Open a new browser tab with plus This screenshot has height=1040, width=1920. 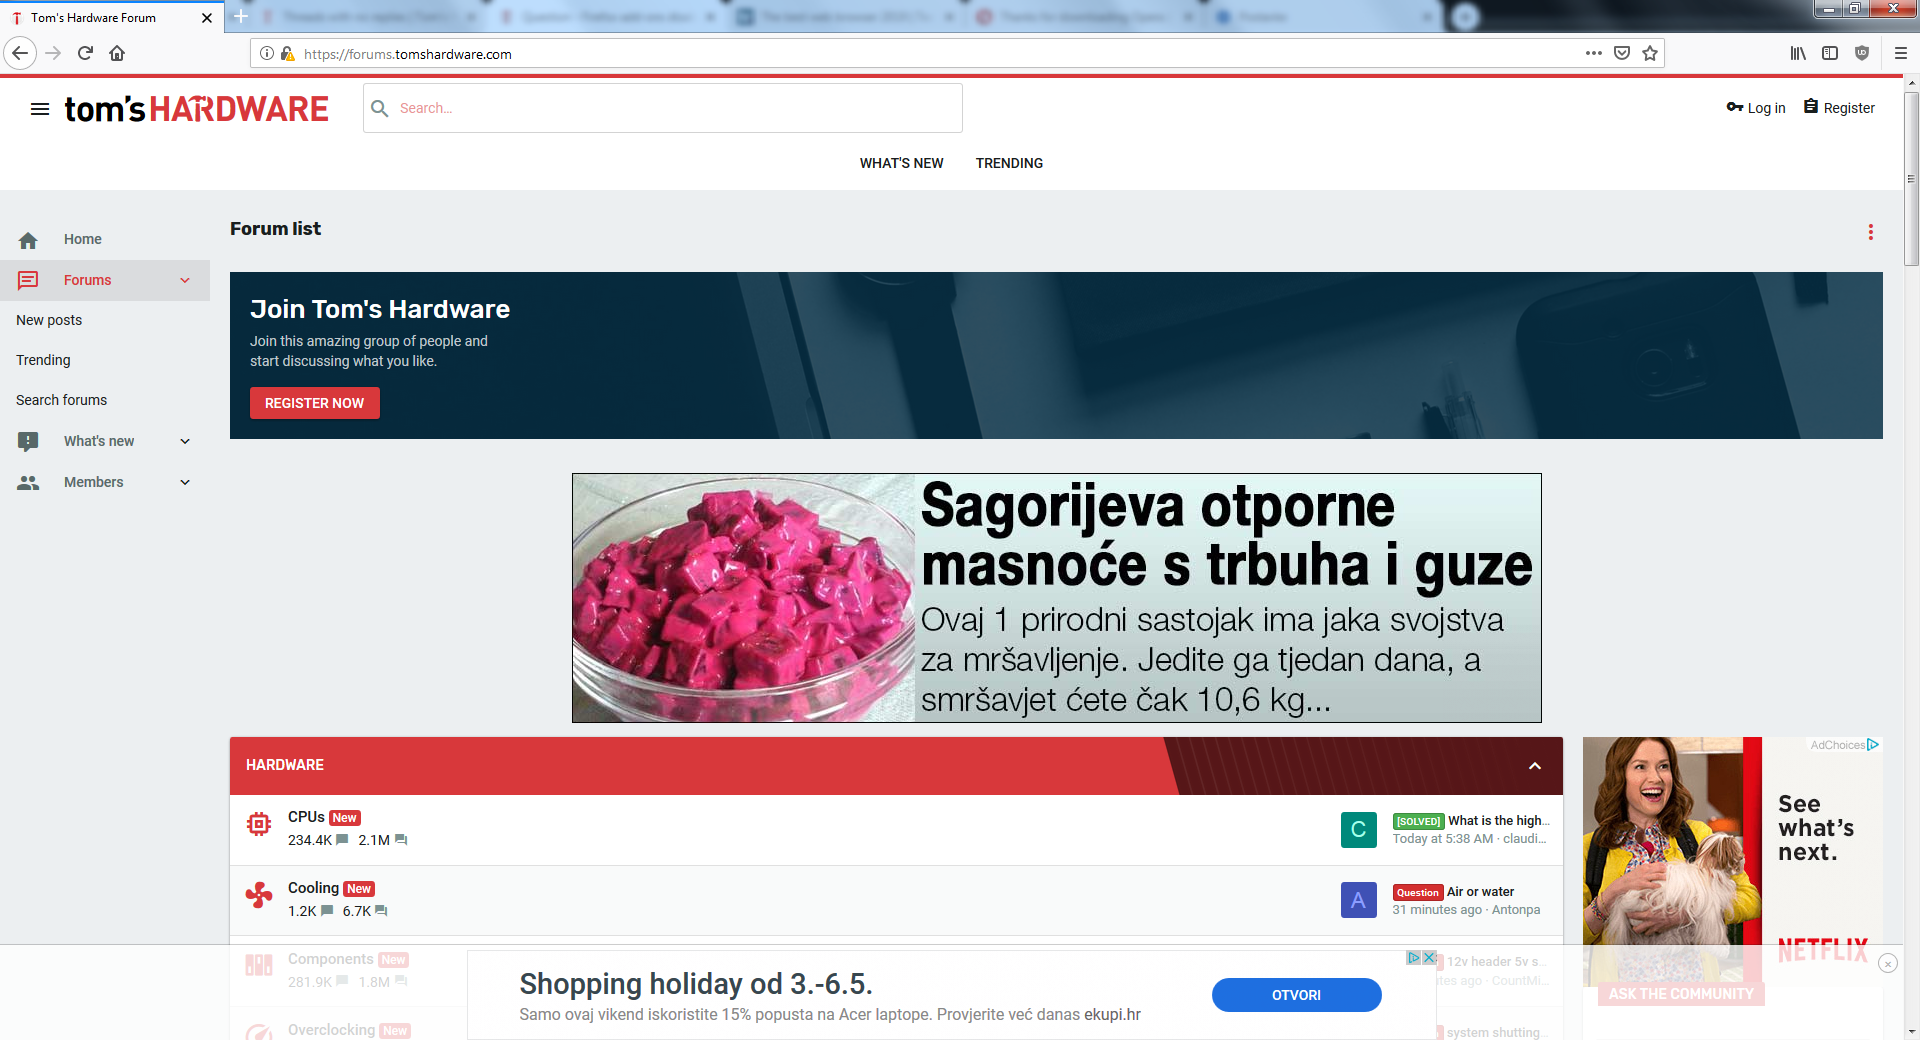(x=241, y=17)
